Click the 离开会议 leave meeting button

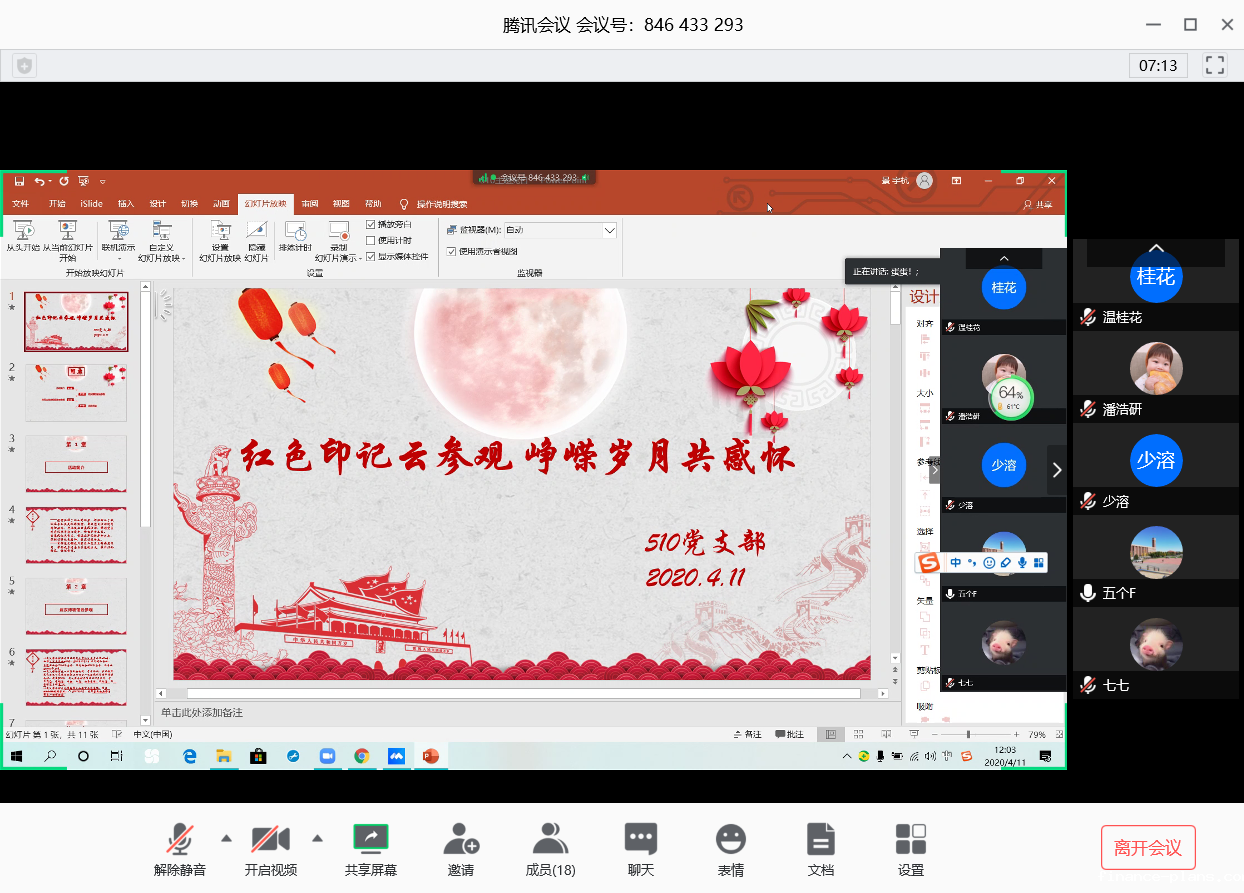click(1147, 848)
